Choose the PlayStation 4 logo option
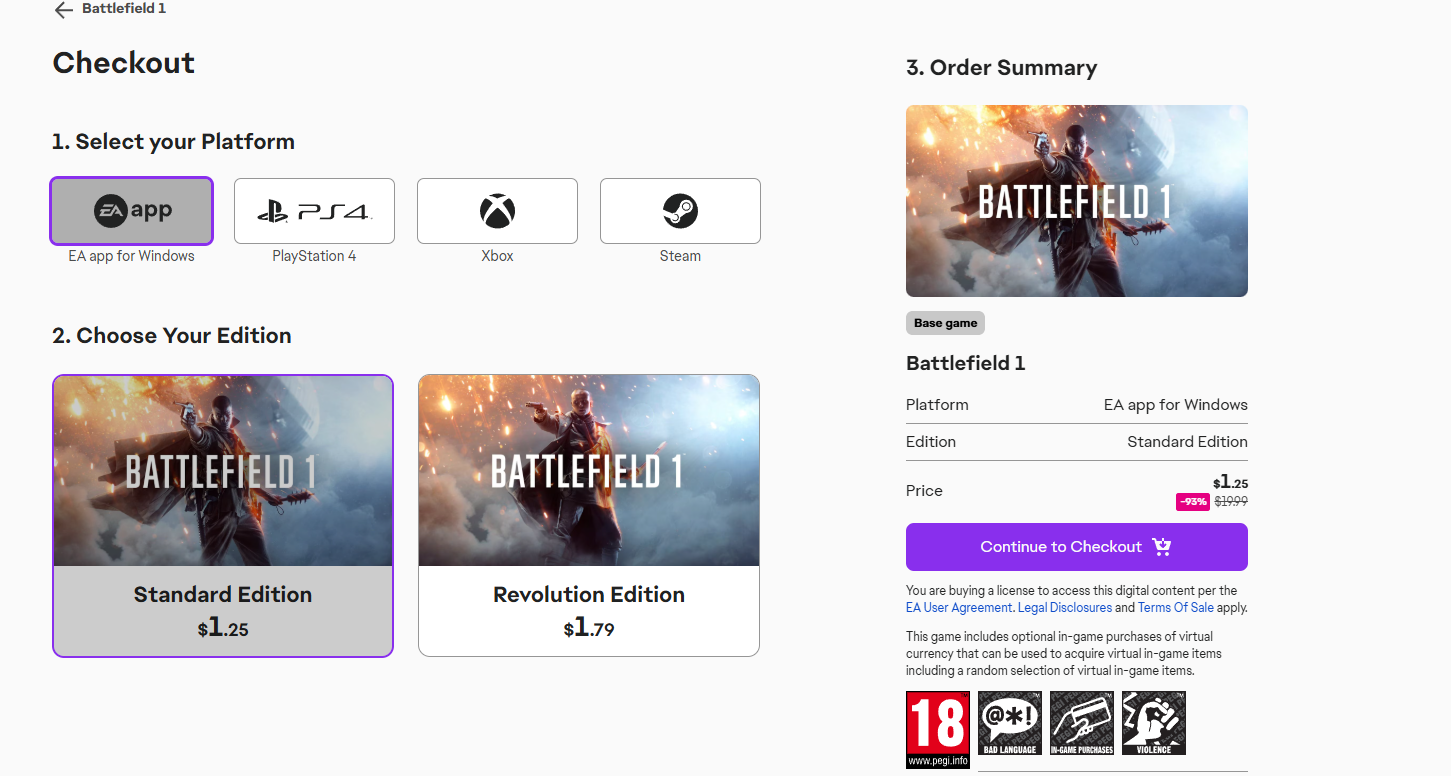The width and height of the screenshot is (1451, 776). [314, 211]
